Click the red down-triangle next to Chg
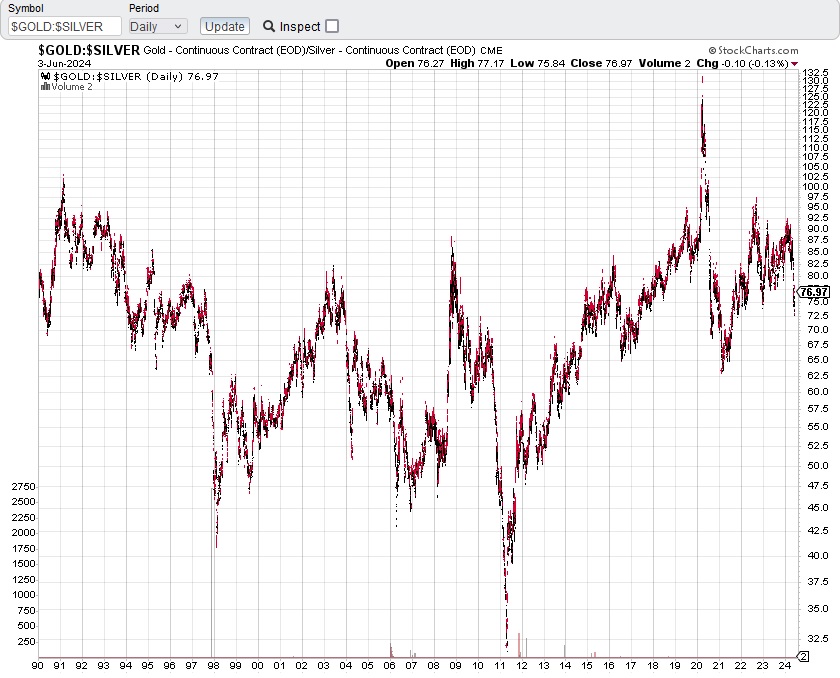This screenshot has height=678, width=840. coord(794,63)
